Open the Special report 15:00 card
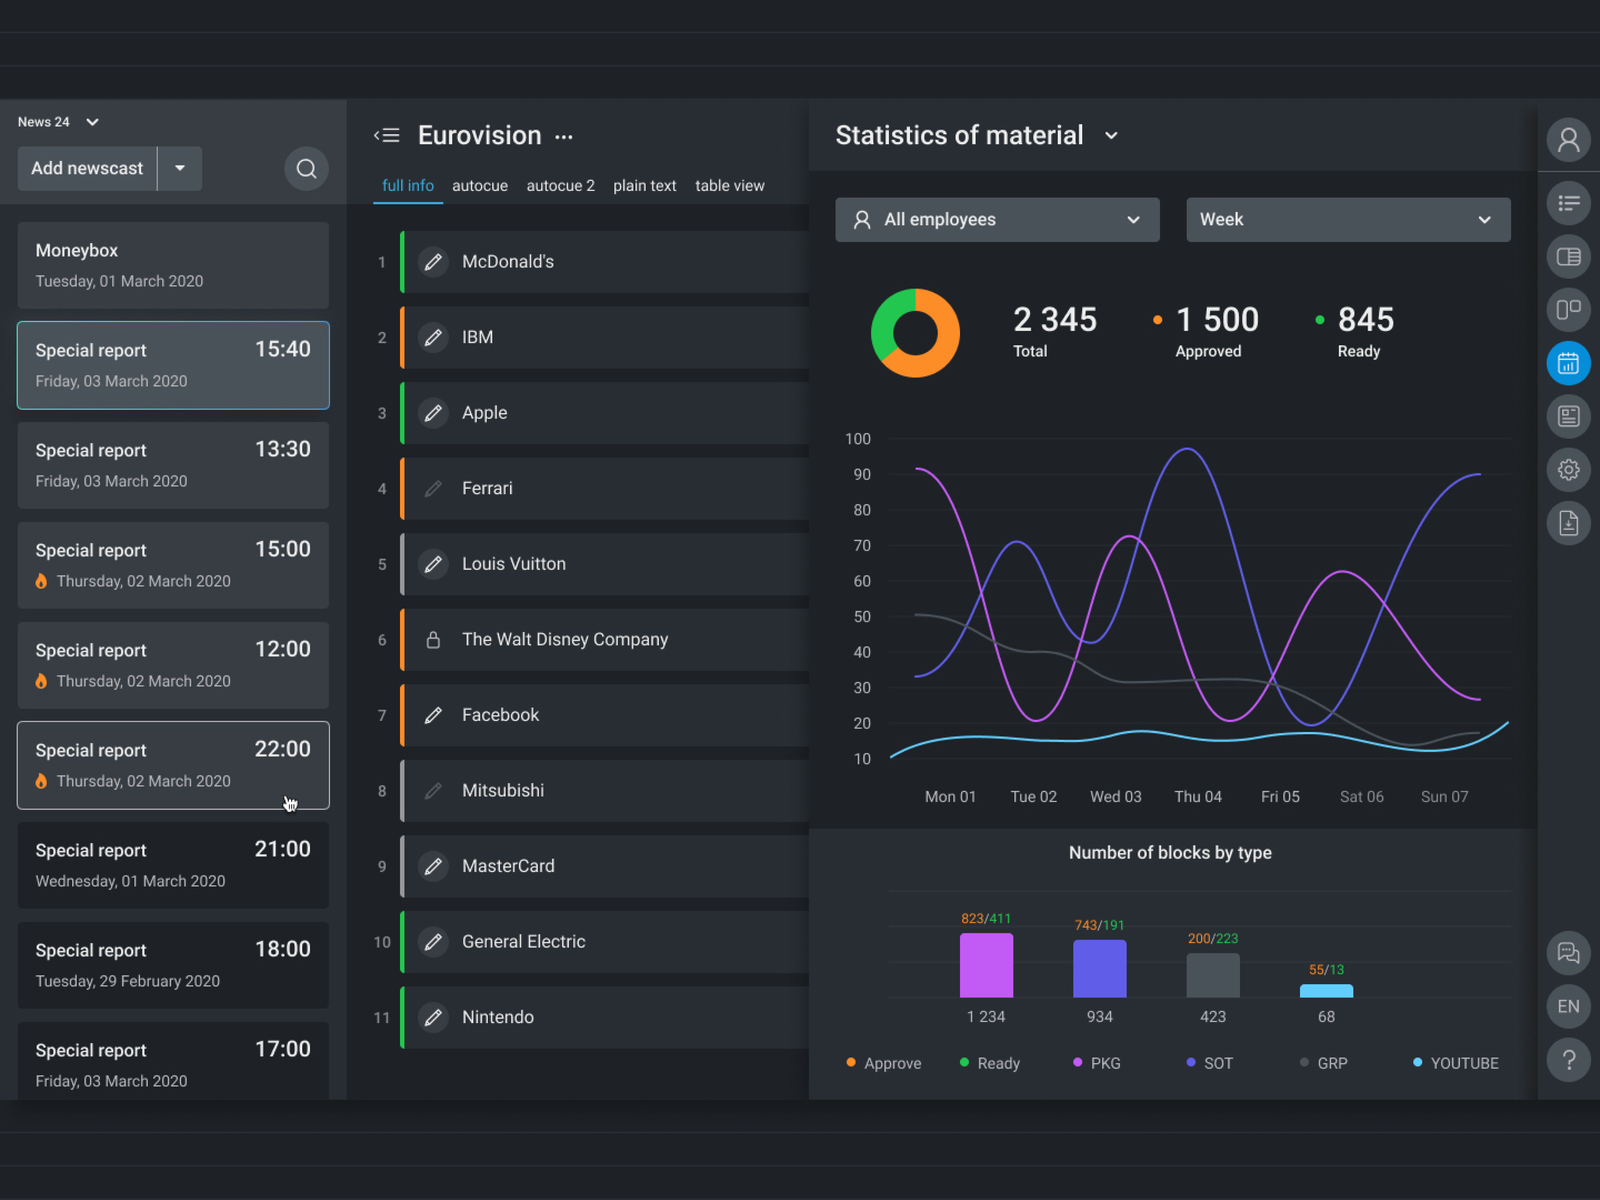1600x1200 pixels. pos(173,566)
